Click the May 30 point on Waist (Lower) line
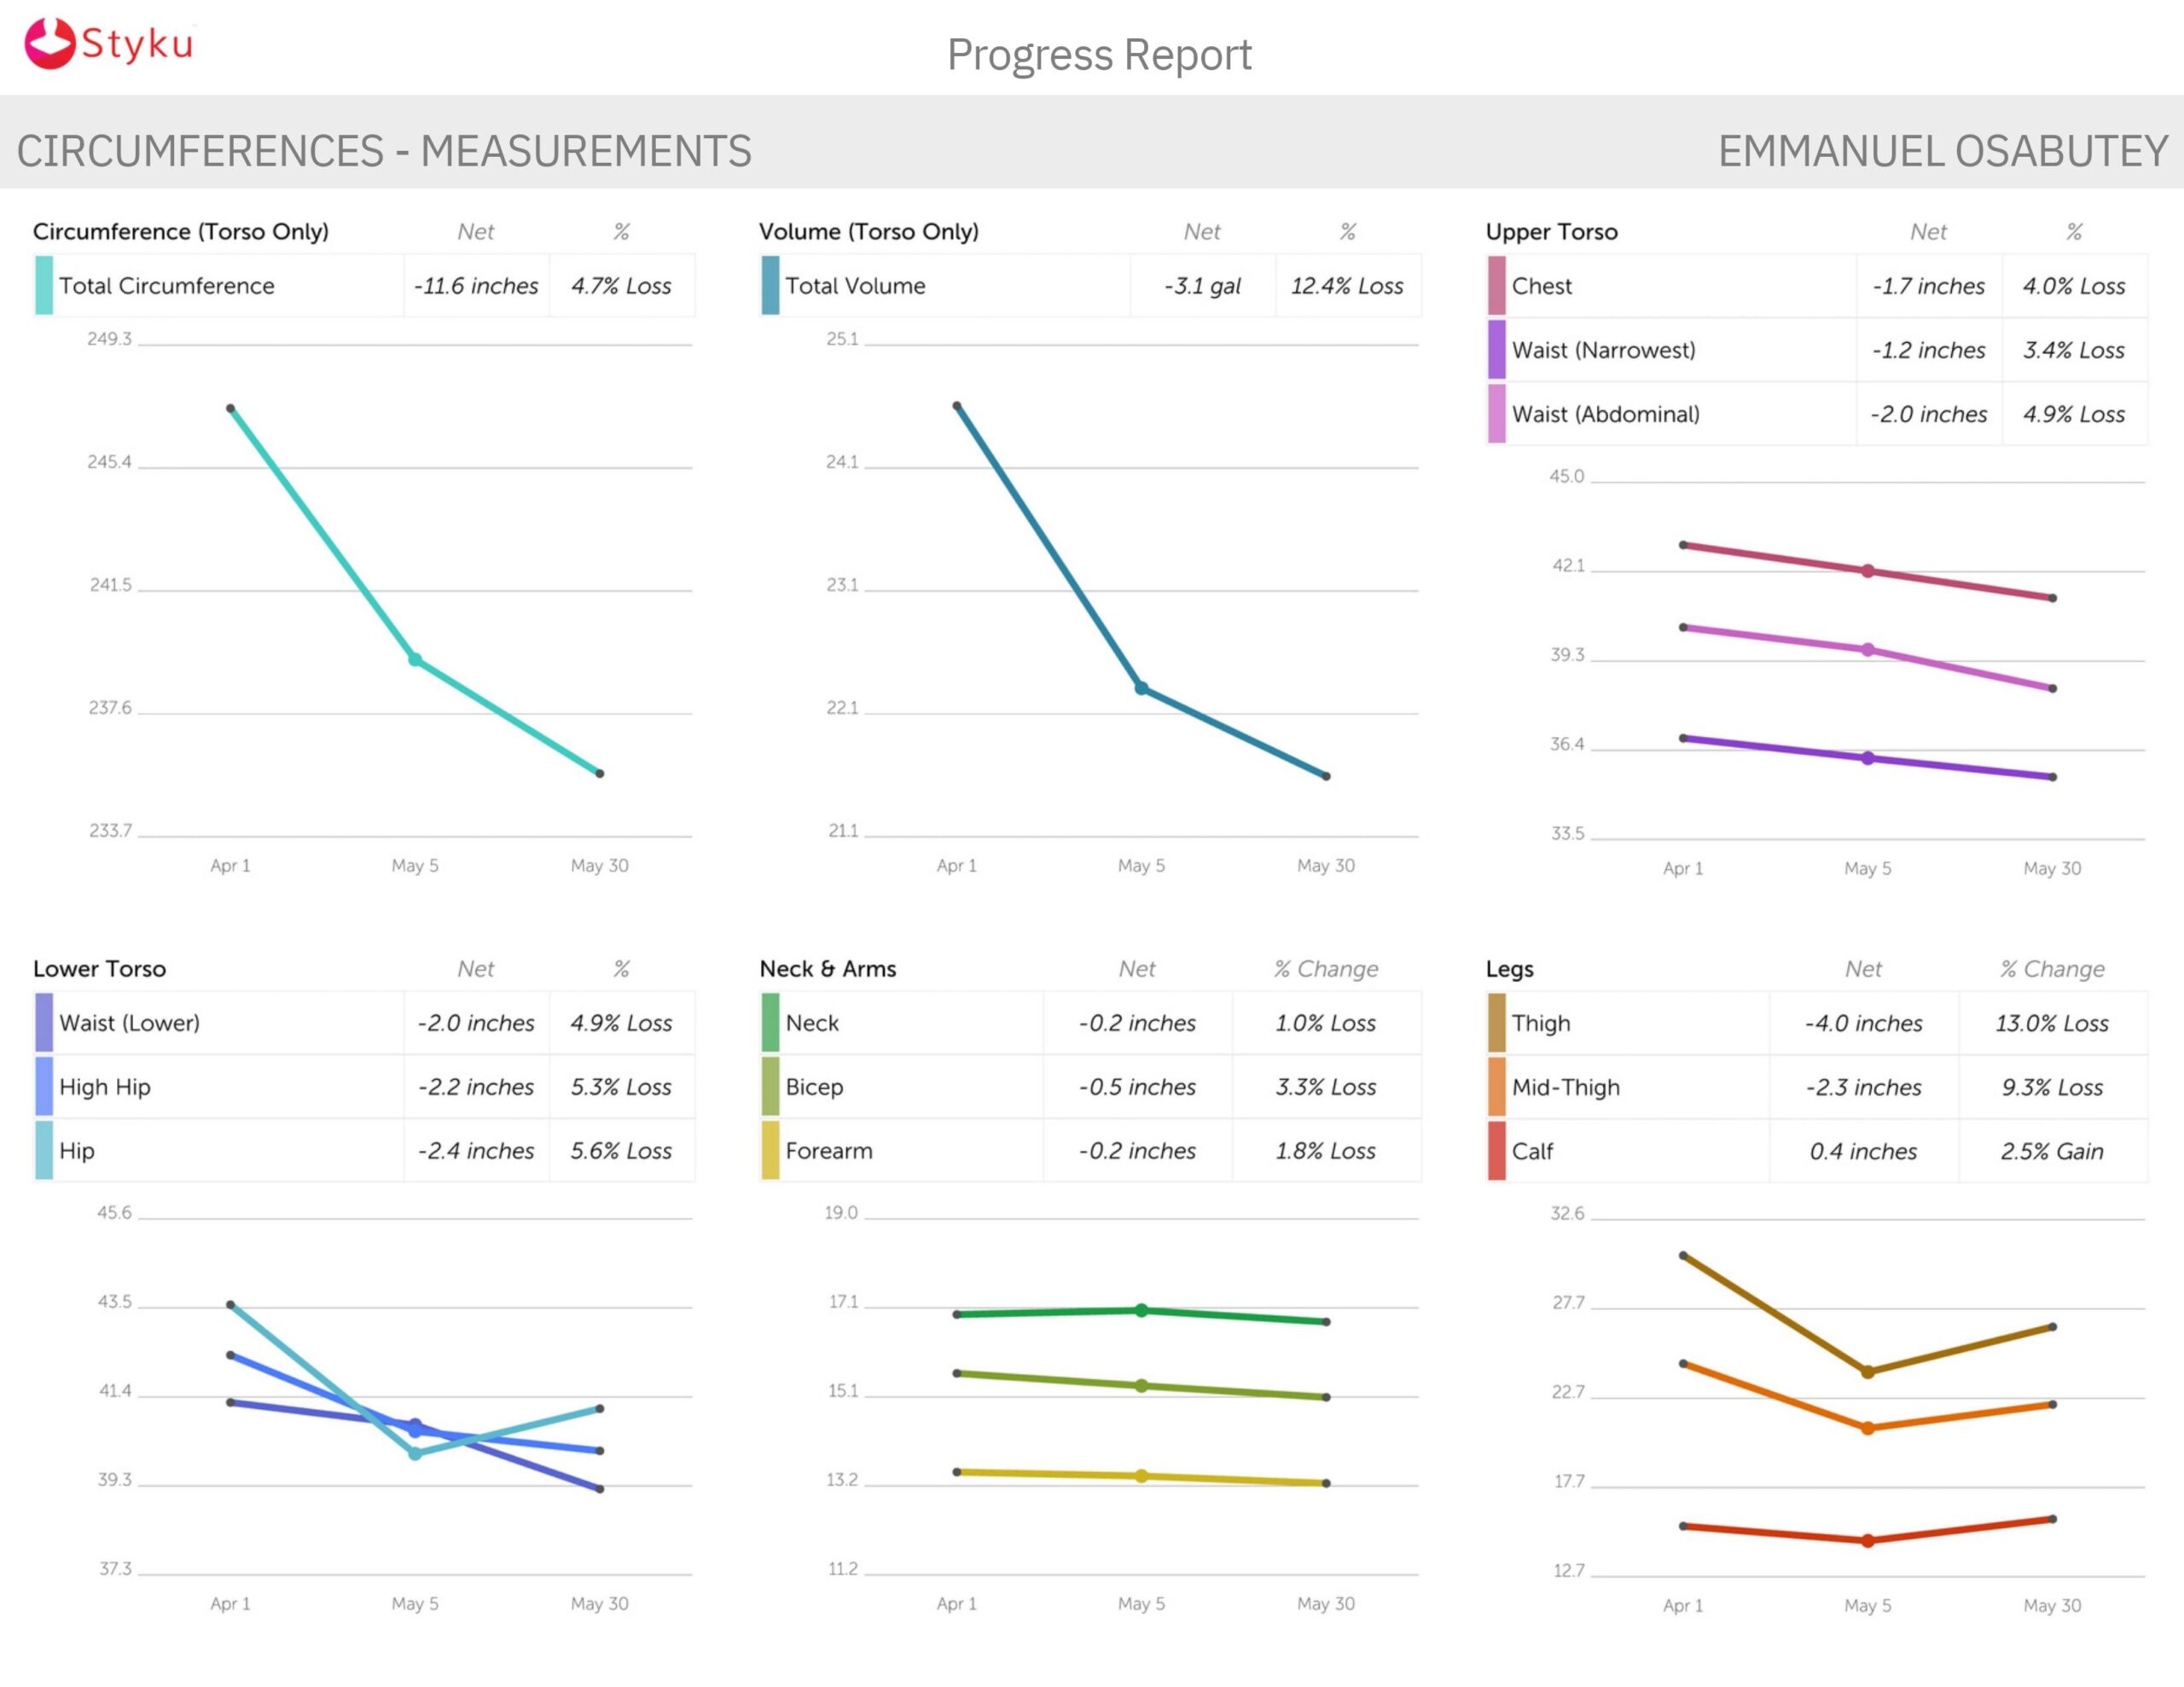 600,1489
